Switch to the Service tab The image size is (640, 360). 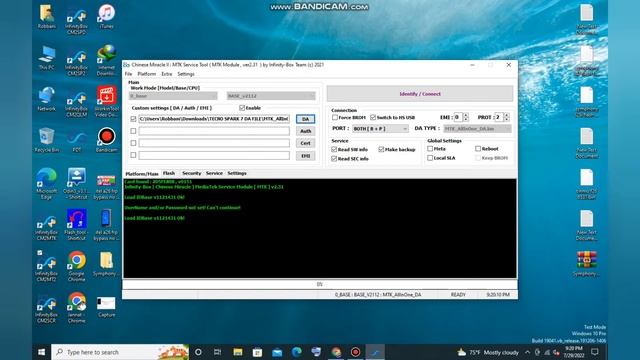click(214, 173)
